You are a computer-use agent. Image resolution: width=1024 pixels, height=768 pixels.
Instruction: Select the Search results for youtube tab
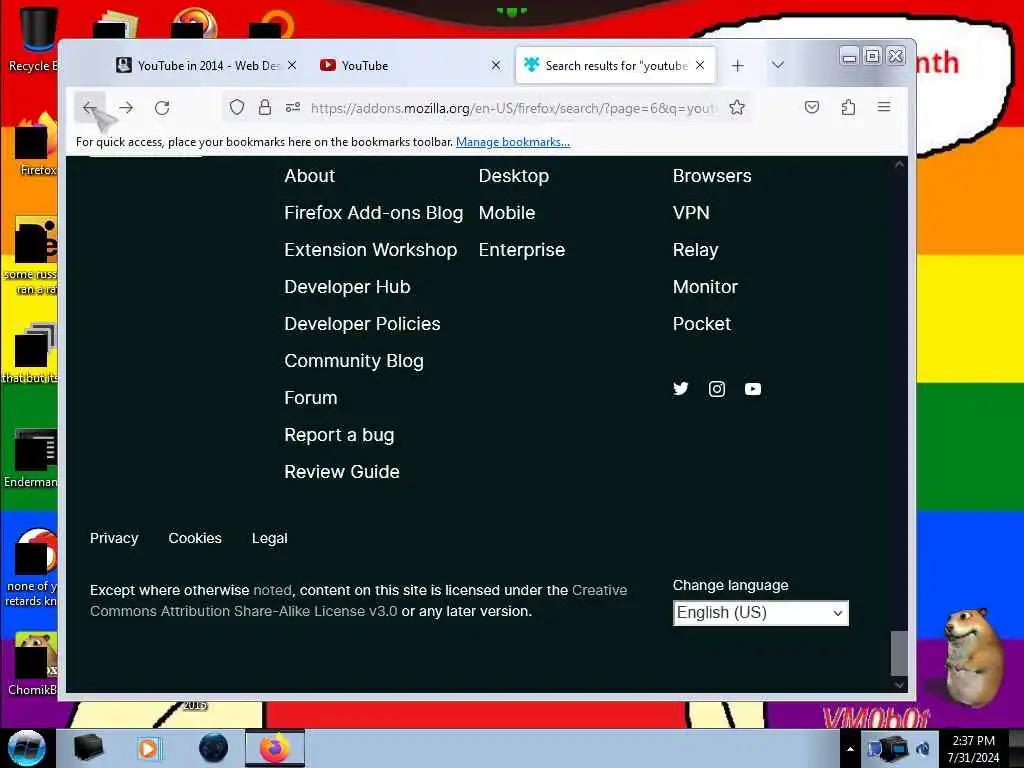pyautogui.click(x=615, y=65)
